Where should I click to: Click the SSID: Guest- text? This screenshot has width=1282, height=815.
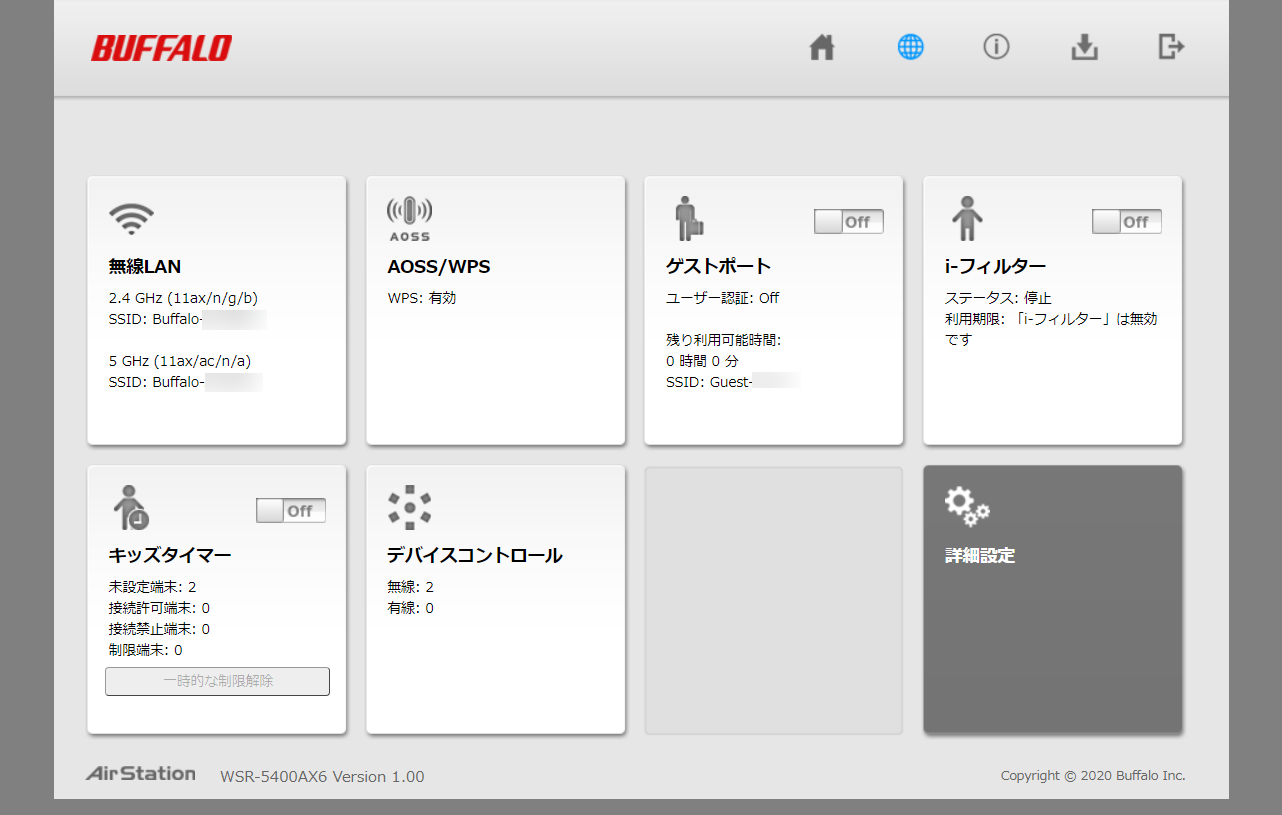709,382
